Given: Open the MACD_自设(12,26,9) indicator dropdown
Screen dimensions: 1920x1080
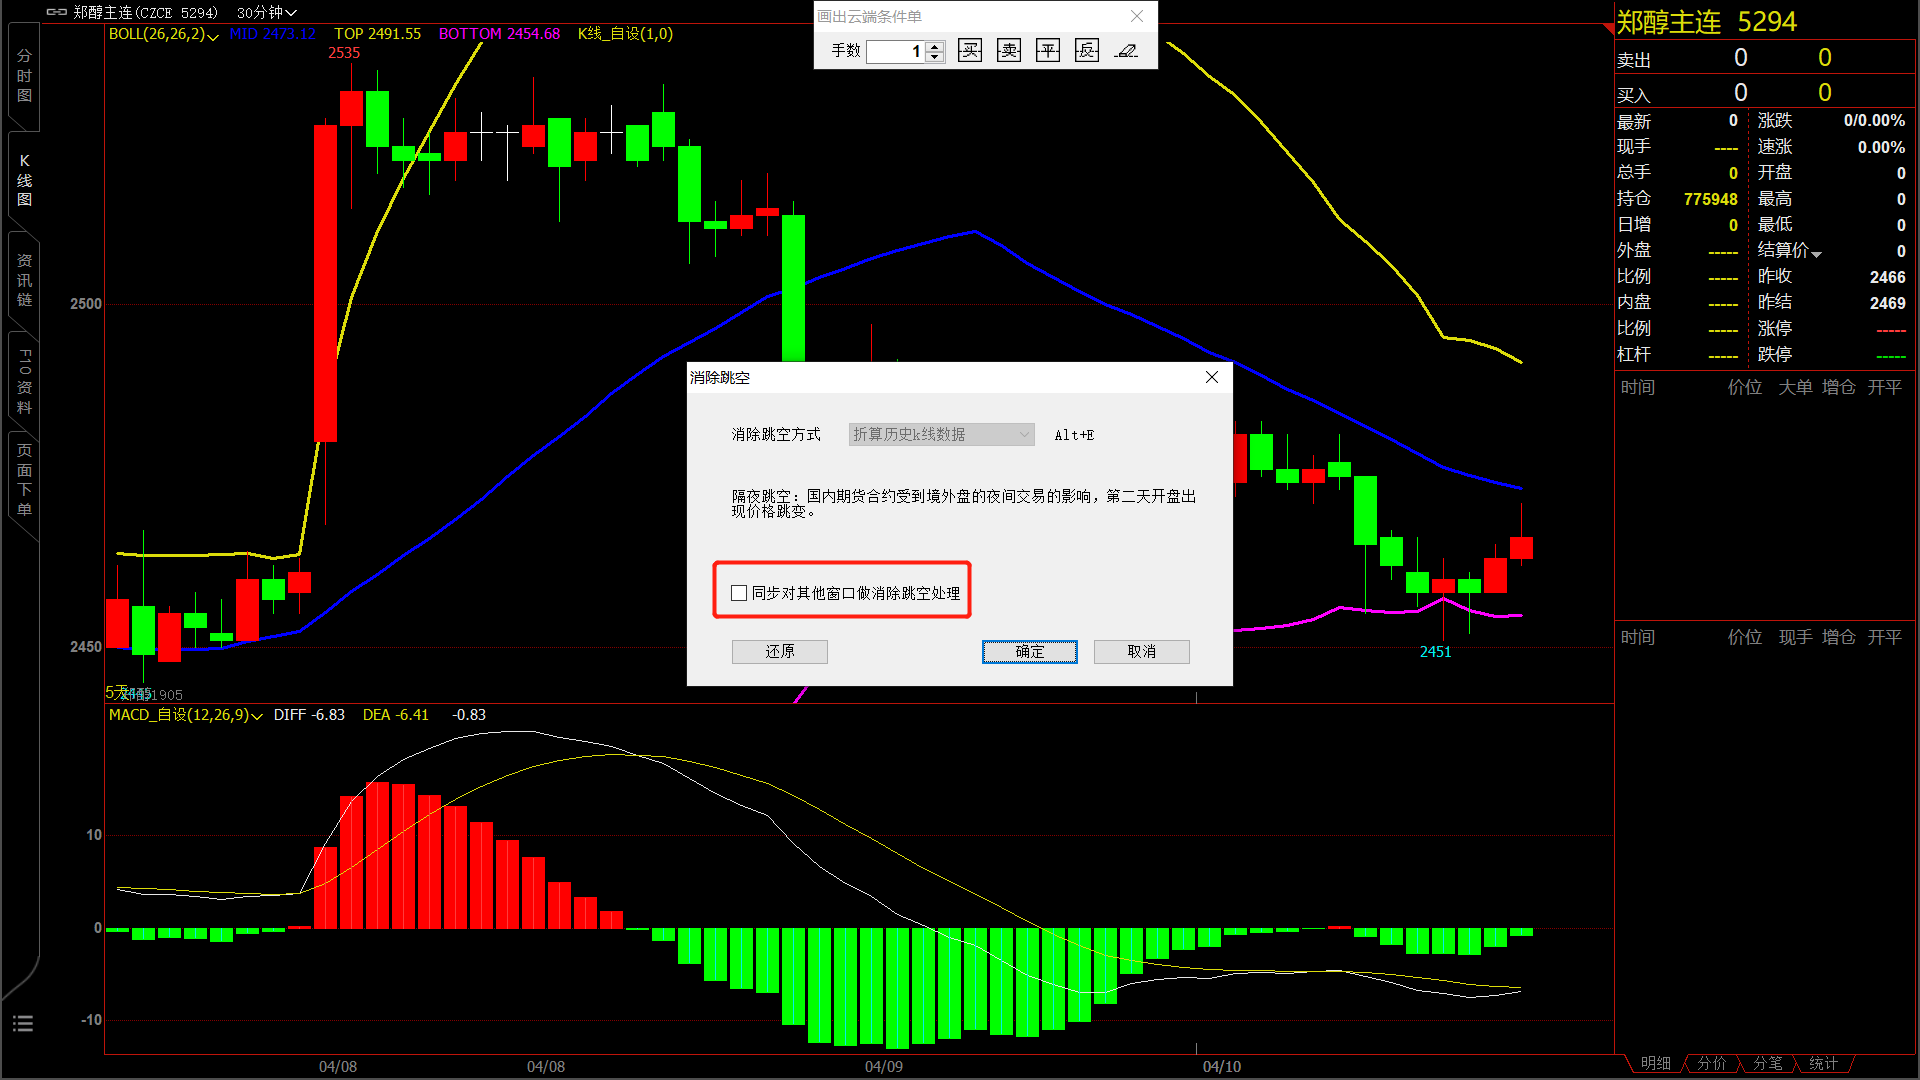Looking at the screenshot, I should click(257, 716).
